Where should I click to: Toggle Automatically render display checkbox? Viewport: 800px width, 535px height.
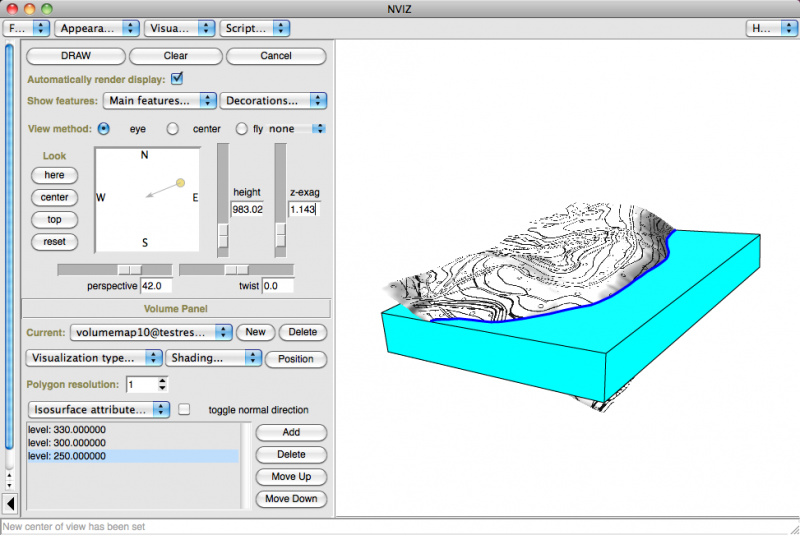point(178,78)
